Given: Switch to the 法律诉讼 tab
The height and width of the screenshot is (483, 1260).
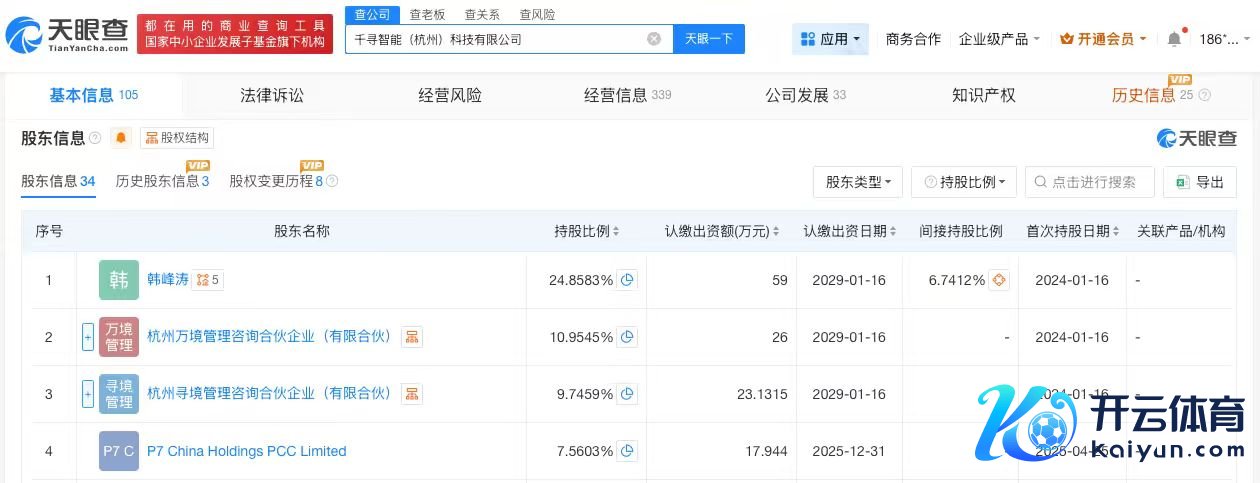Looking at the screenshot, I should tap(271, 95).
